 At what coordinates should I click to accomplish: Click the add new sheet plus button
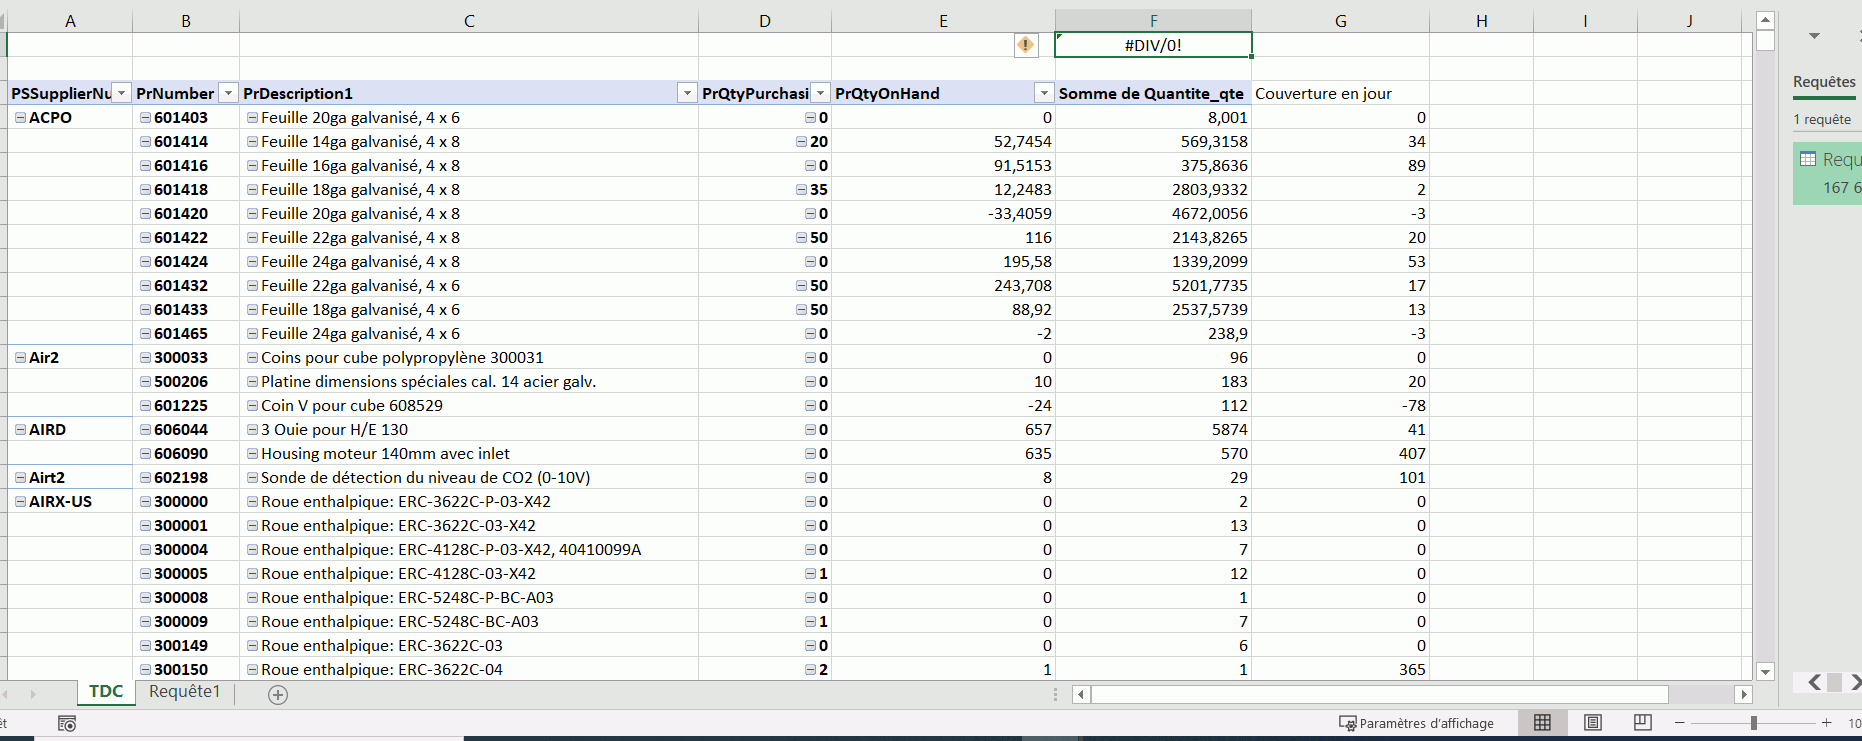[278, 694]
